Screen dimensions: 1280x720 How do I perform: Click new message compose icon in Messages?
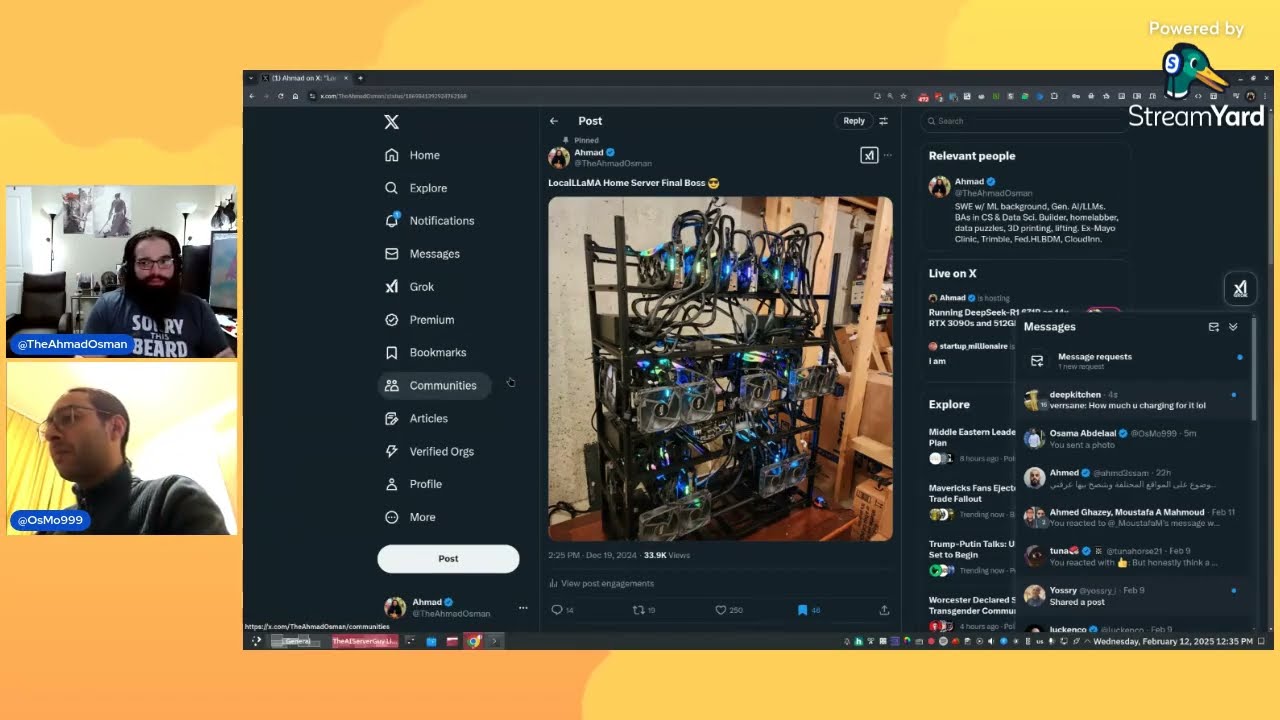click(x=1214, y=327)
